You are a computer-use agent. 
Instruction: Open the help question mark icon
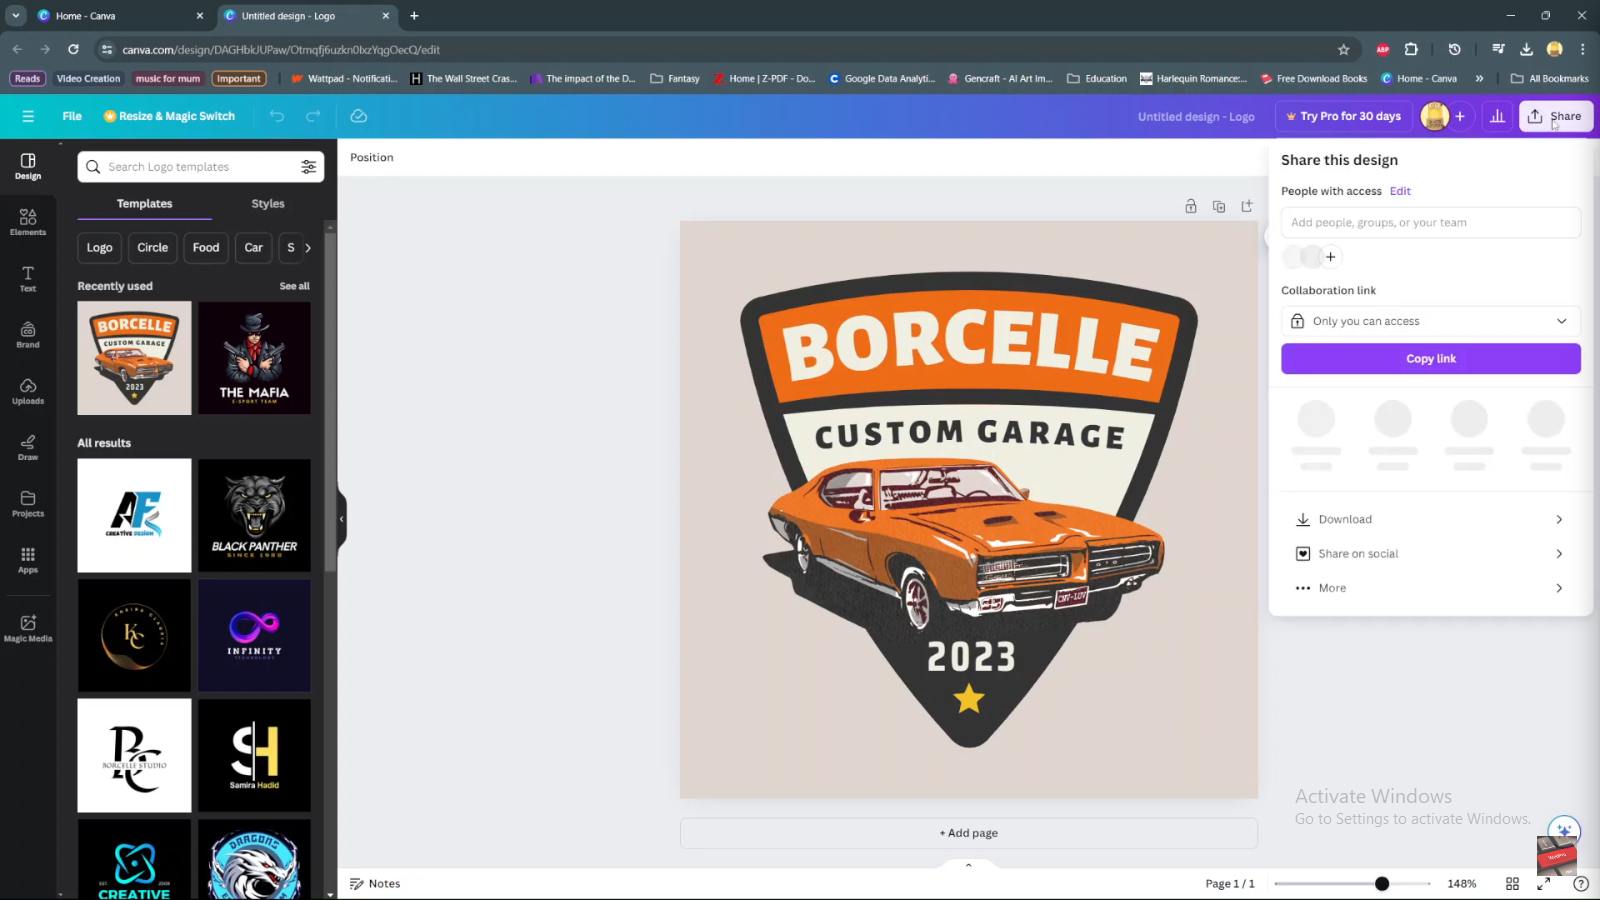point(1581,884)
